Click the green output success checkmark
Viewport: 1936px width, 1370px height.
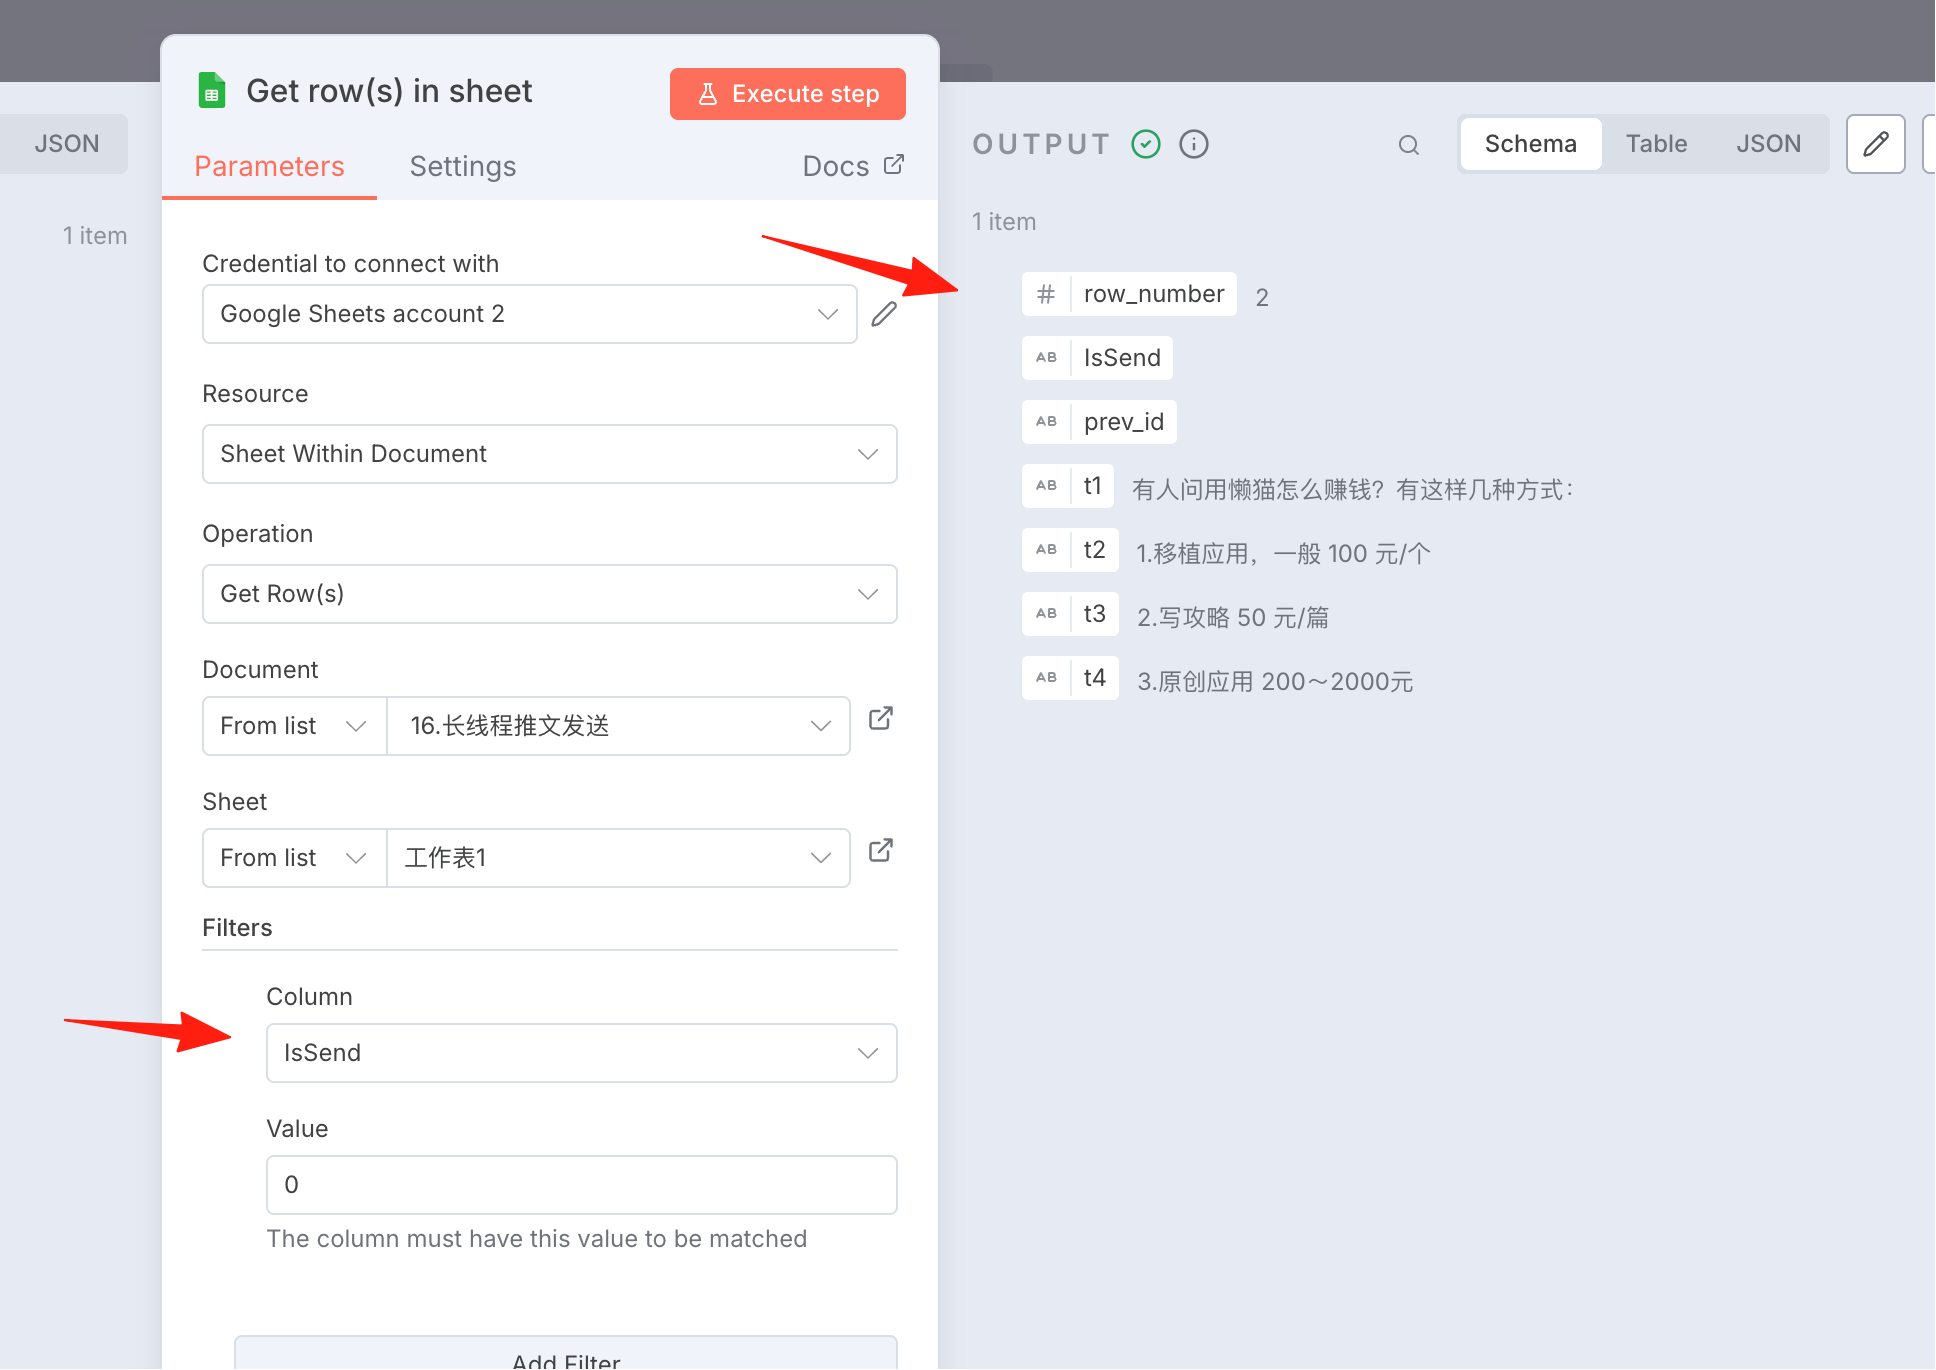1146,145
